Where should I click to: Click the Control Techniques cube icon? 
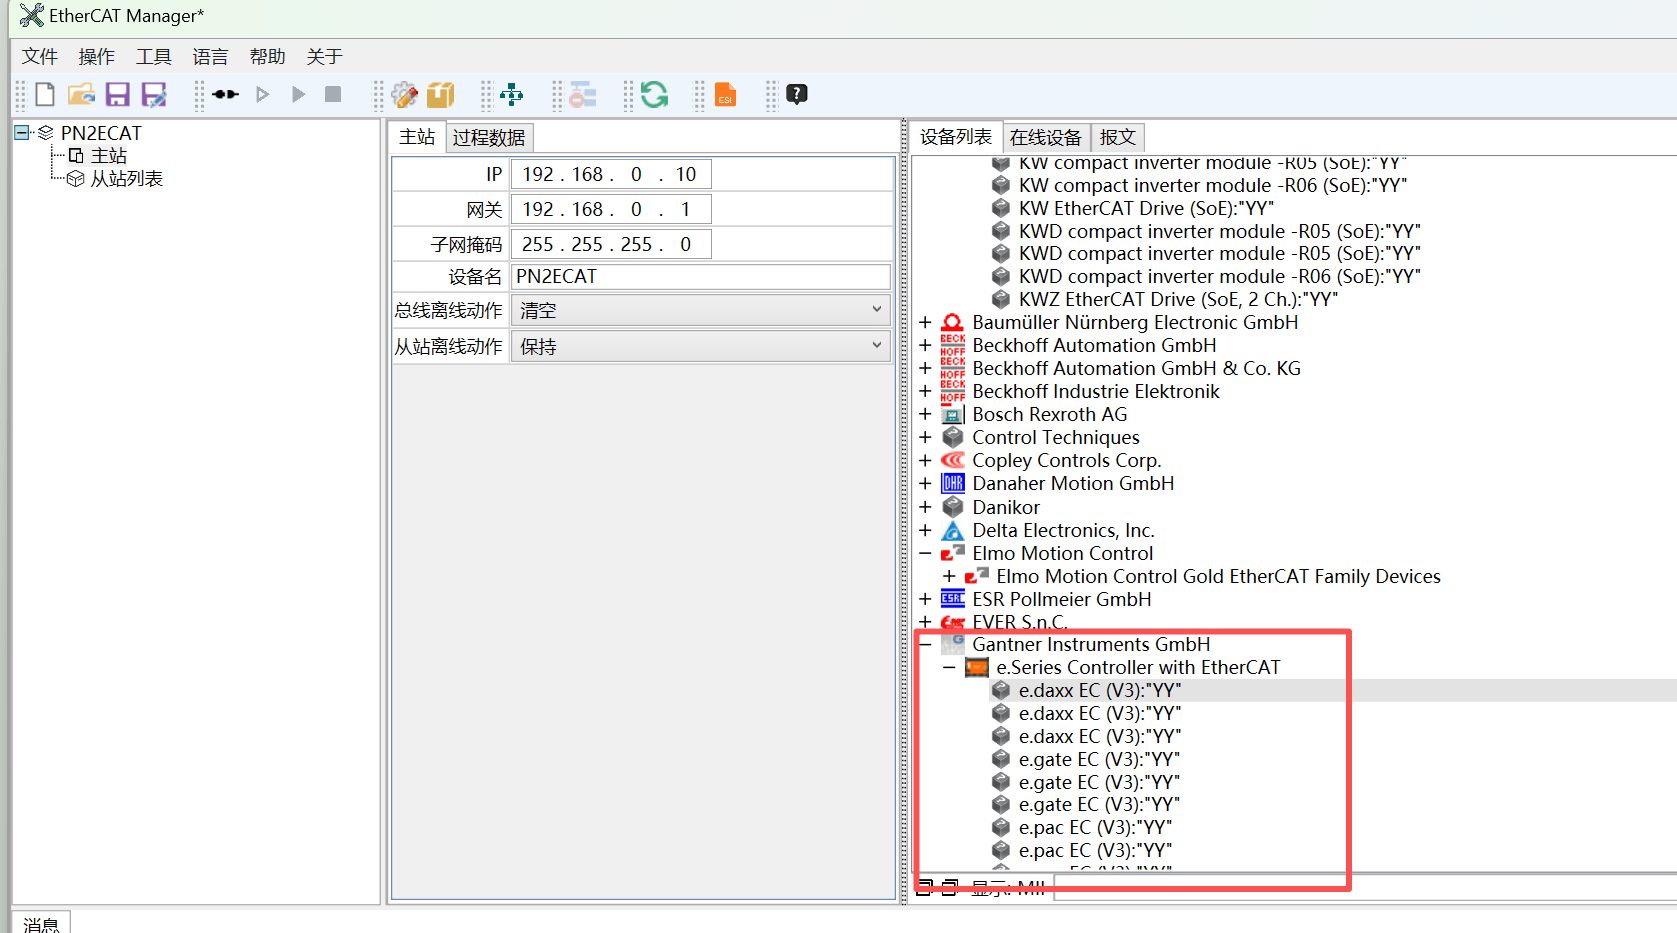[x=952, y=437]
